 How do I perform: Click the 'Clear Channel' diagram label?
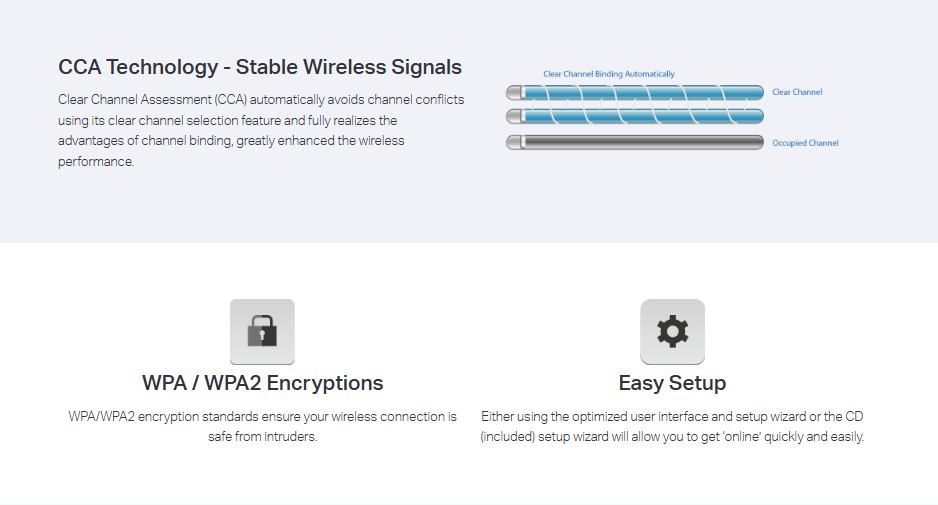797,92
